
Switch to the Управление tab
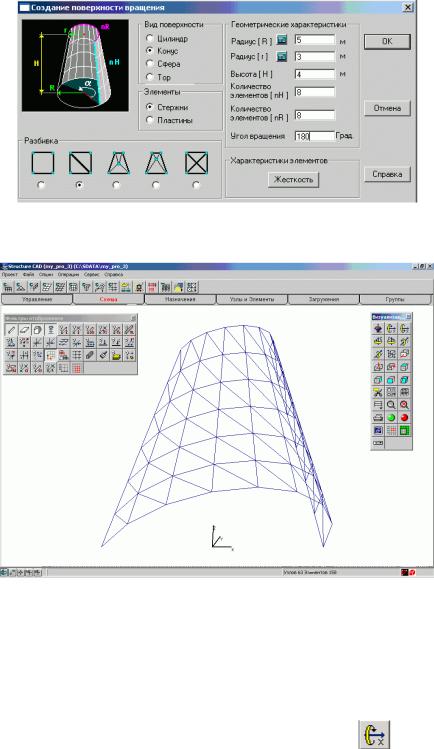point(37,299)
